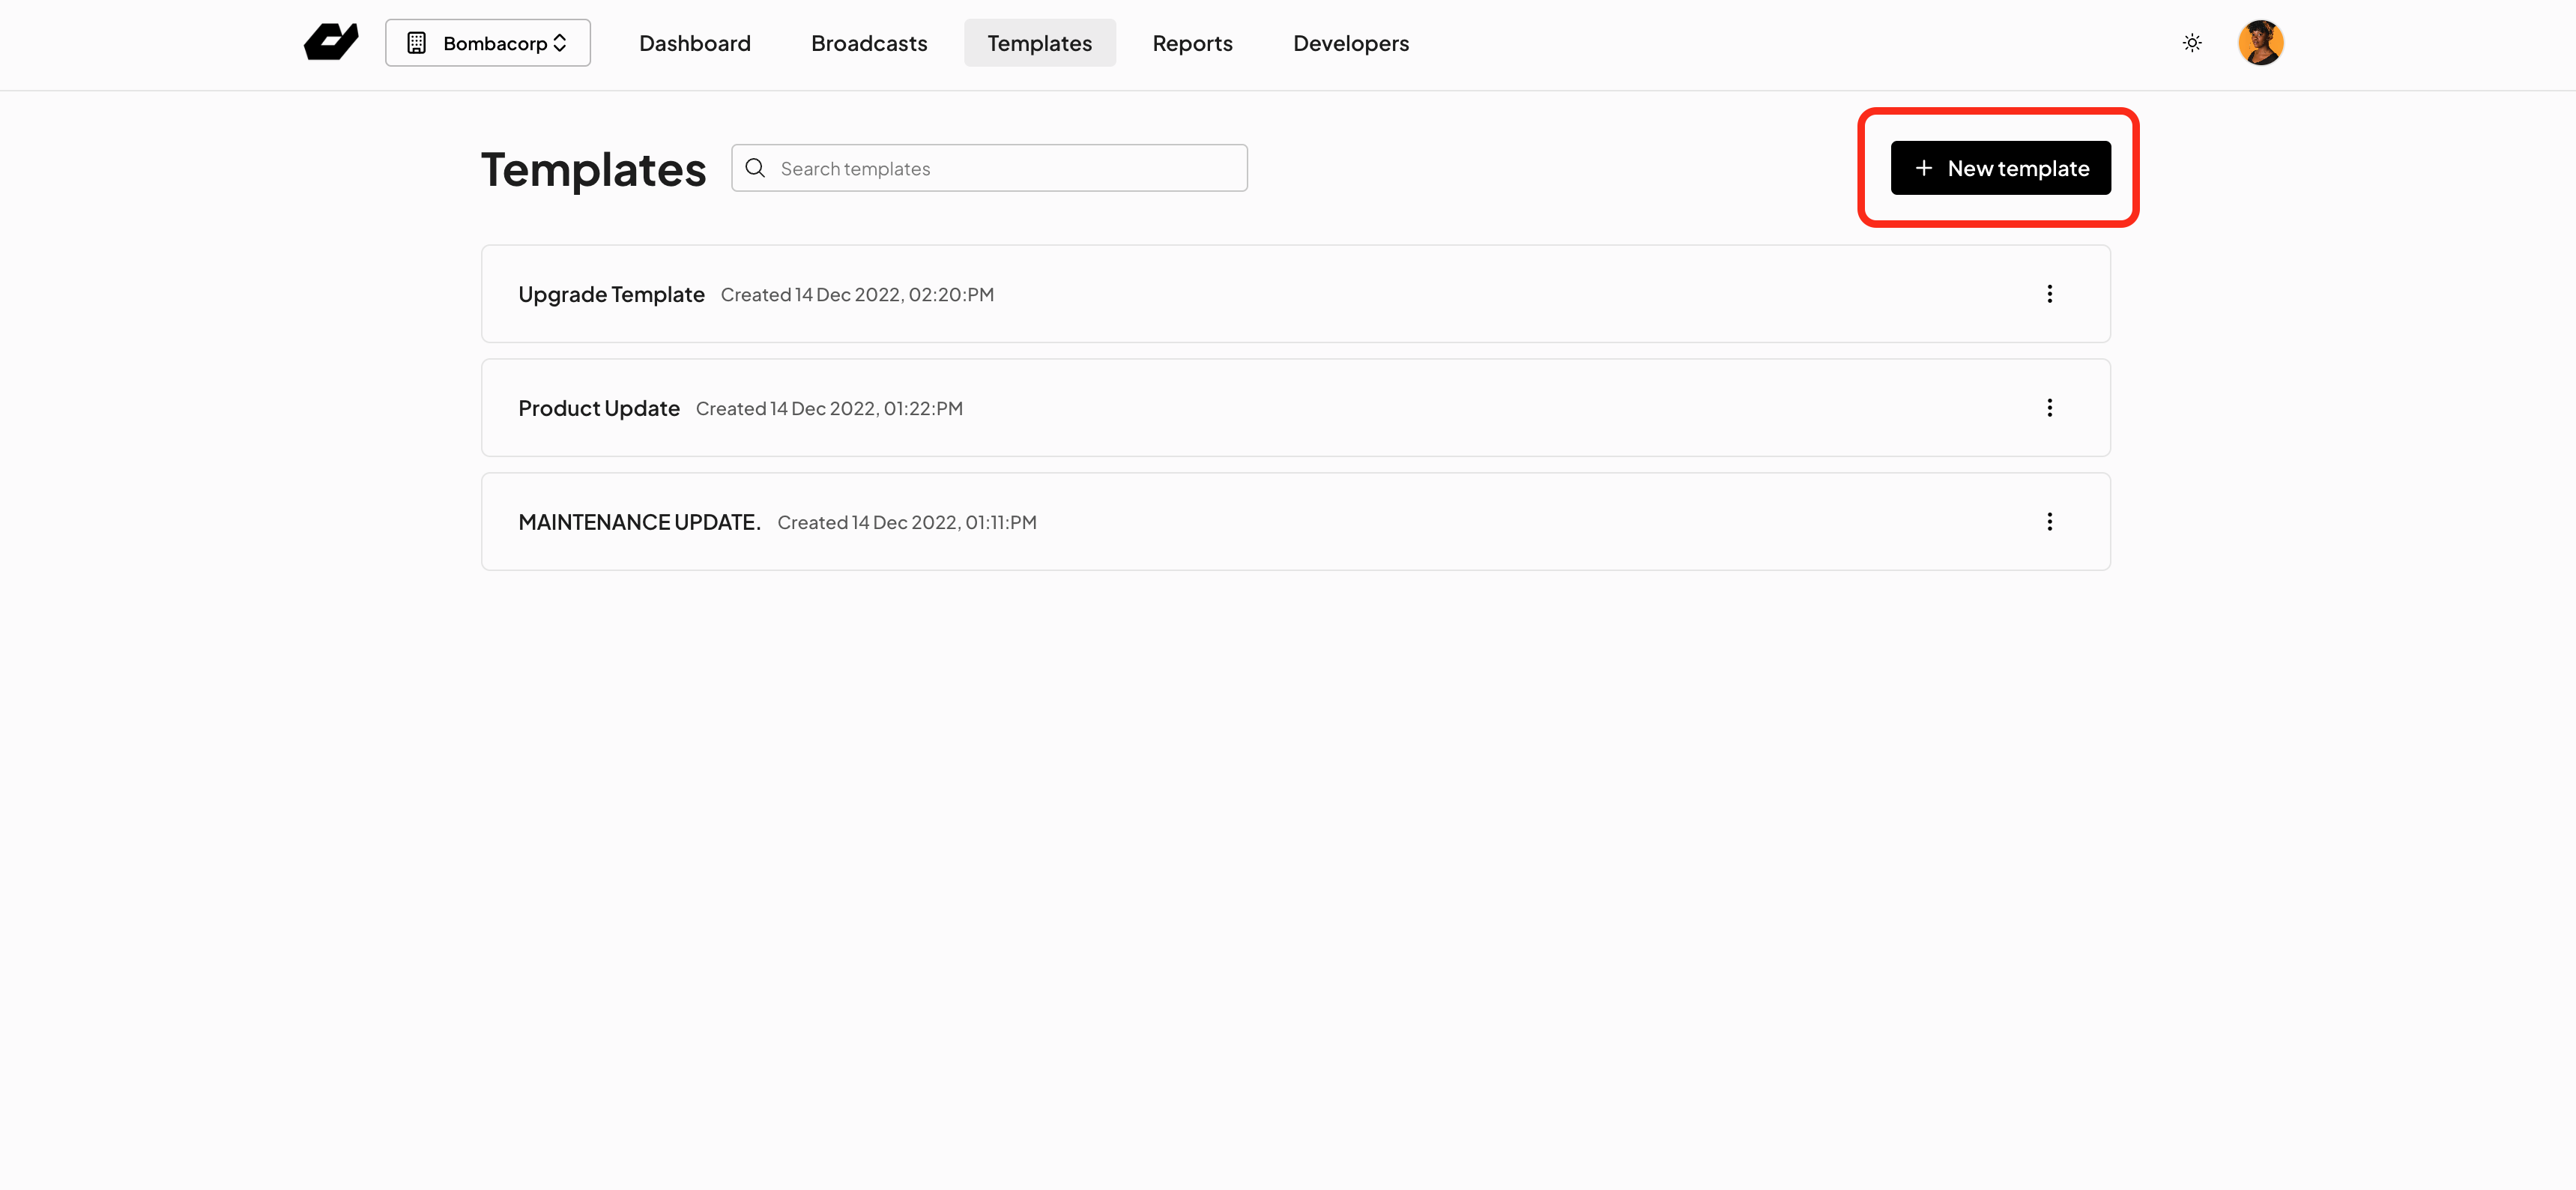
Task: Select the Templates tab
Action: click(x=1039, y=43)
